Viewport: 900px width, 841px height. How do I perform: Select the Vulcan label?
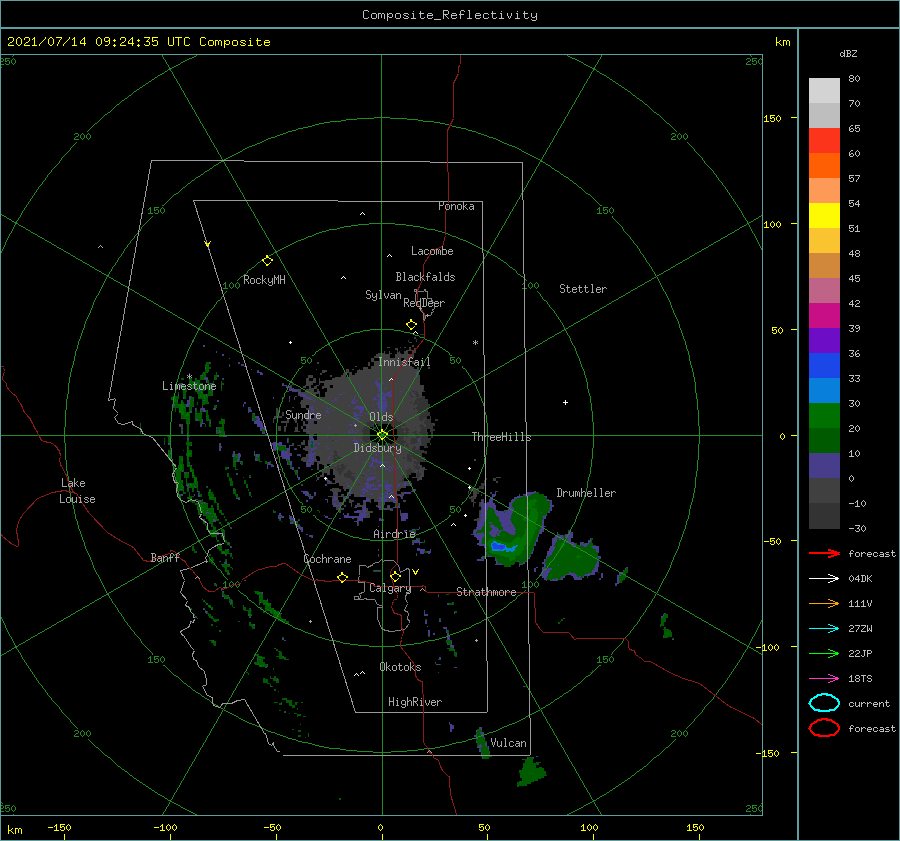coord(509,743)
